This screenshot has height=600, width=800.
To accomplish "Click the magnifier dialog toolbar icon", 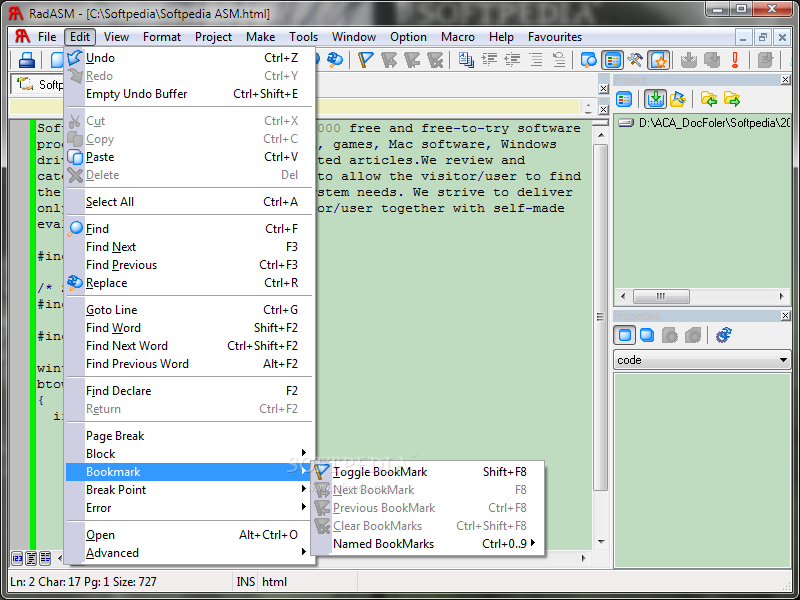I will [589, 60].
